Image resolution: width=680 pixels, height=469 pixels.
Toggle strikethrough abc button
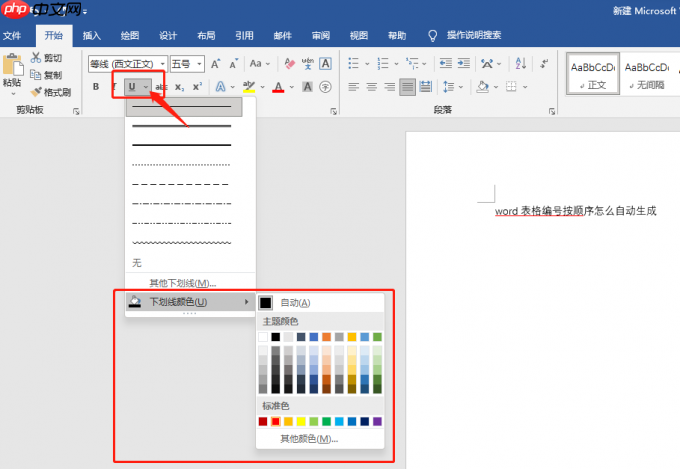tap(161, 87)
